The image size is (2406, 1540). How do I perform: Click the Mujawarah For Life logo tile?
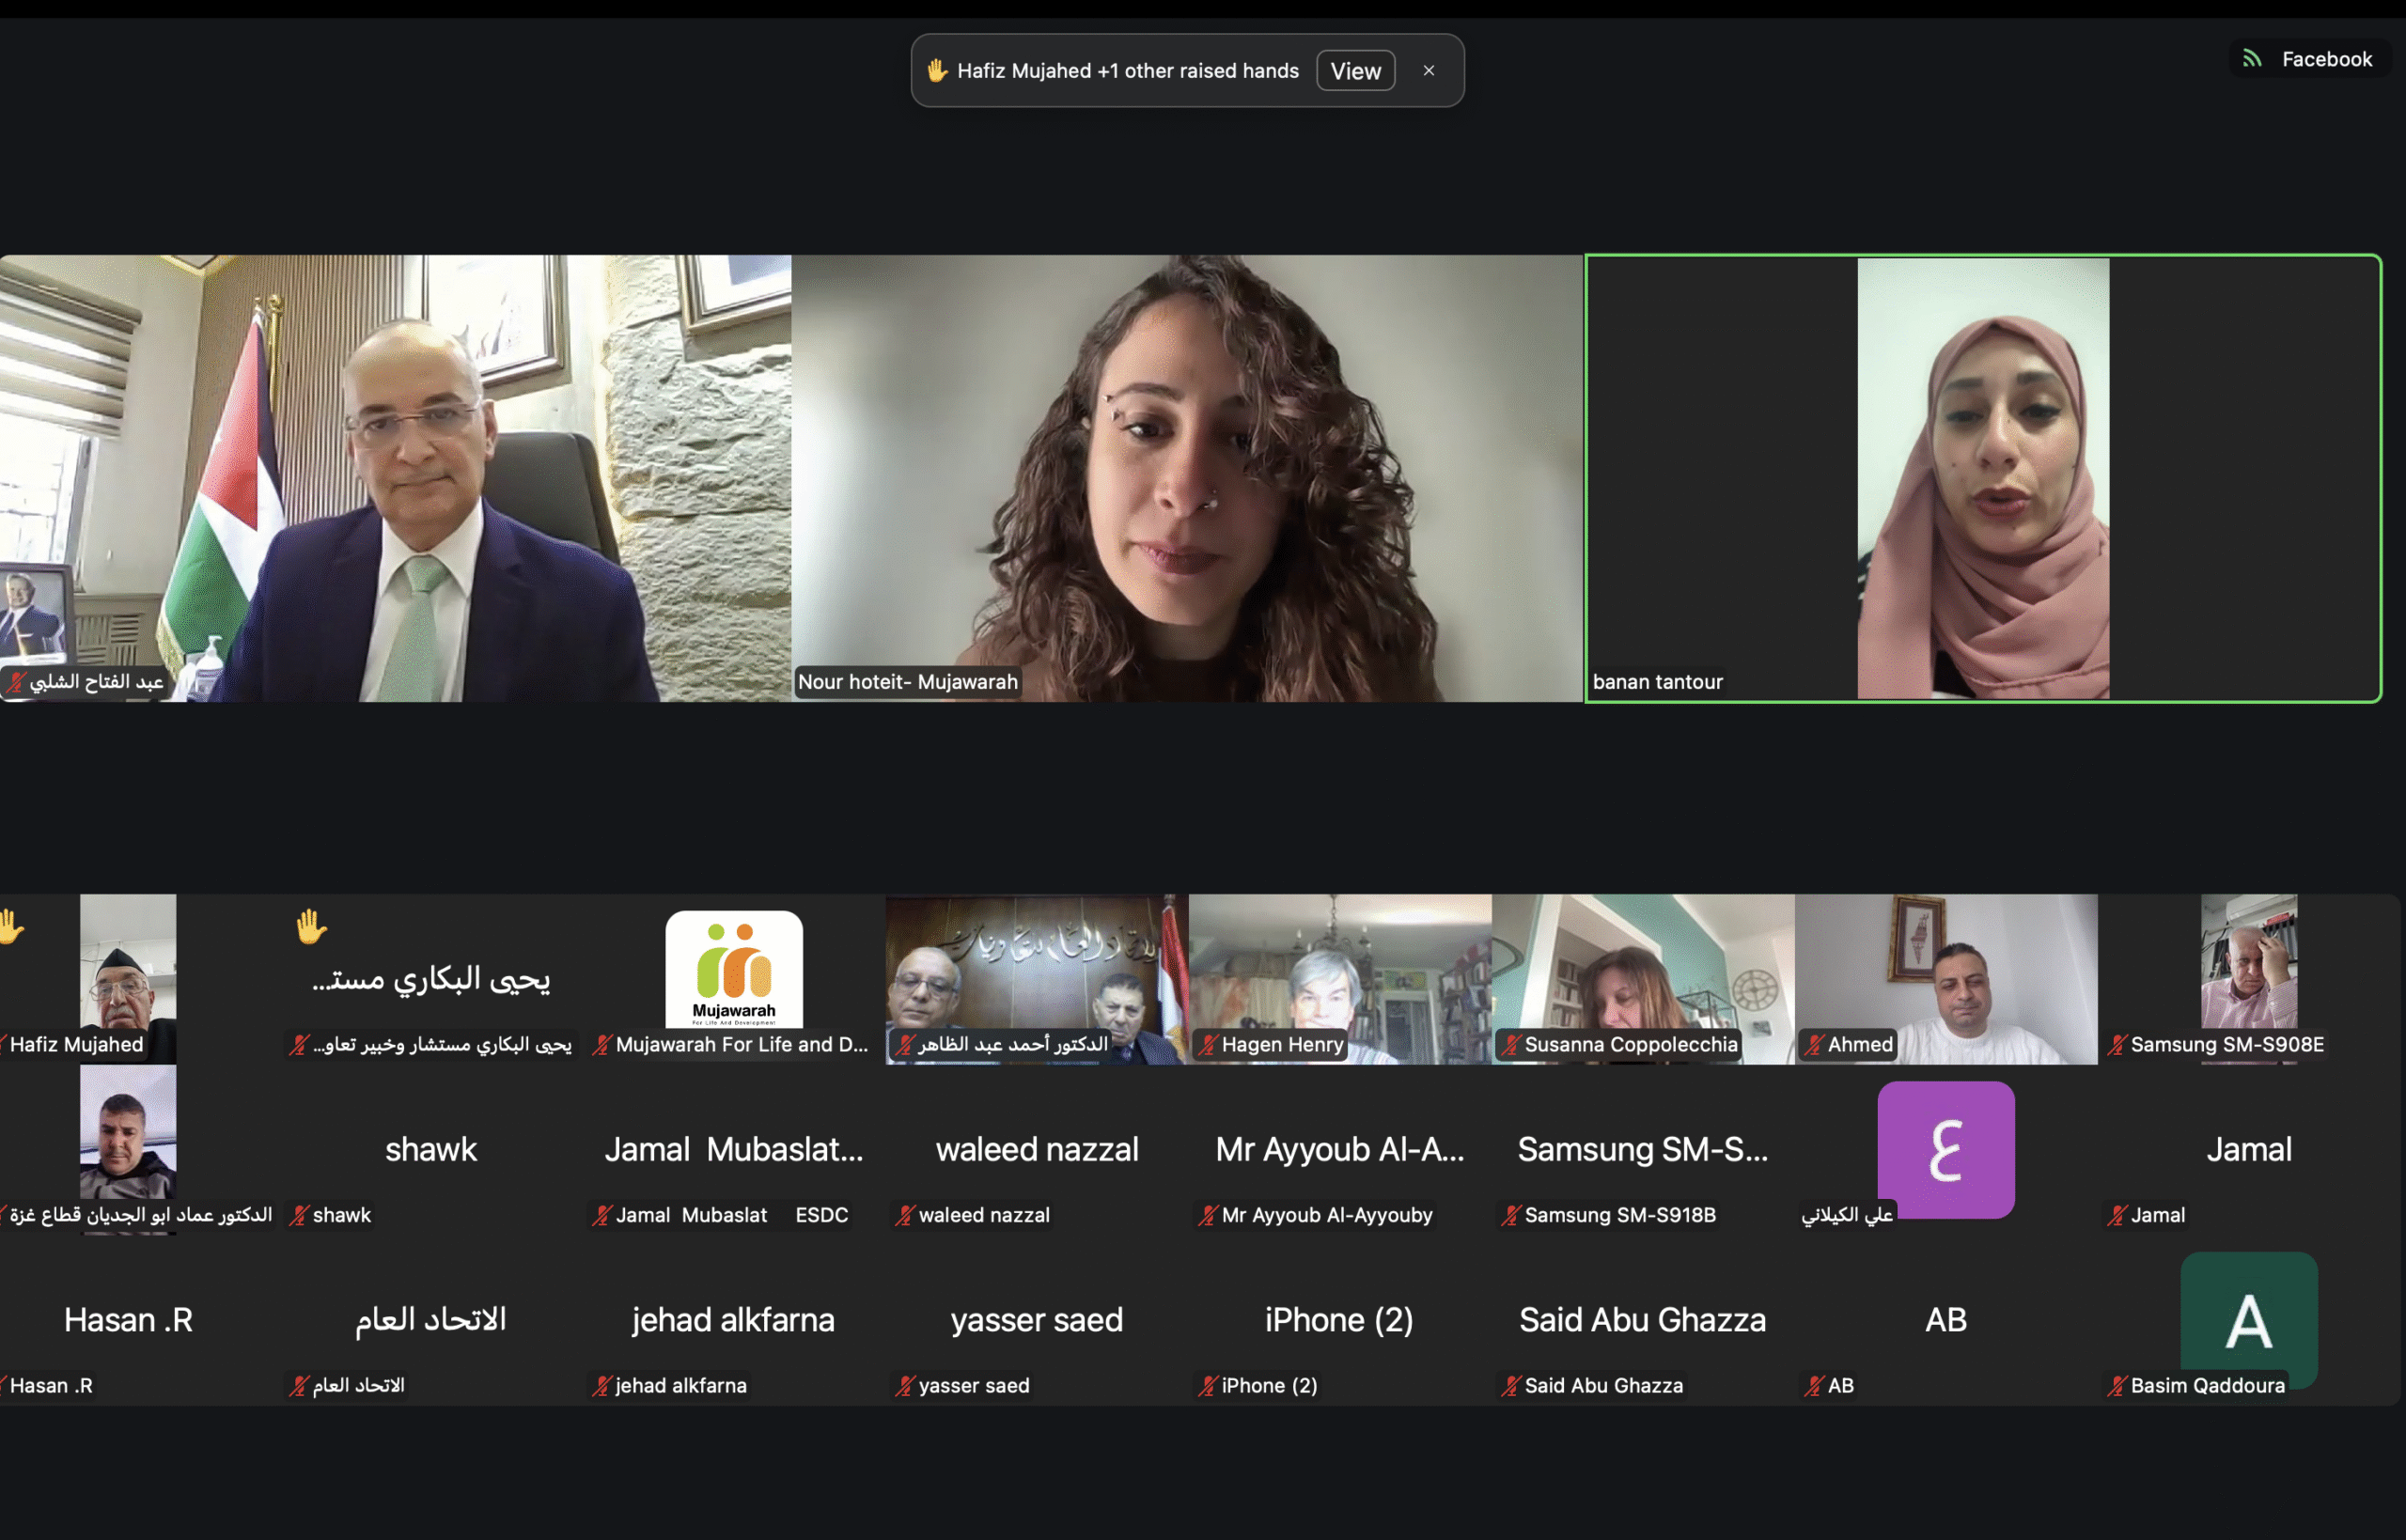pos(735,970)
